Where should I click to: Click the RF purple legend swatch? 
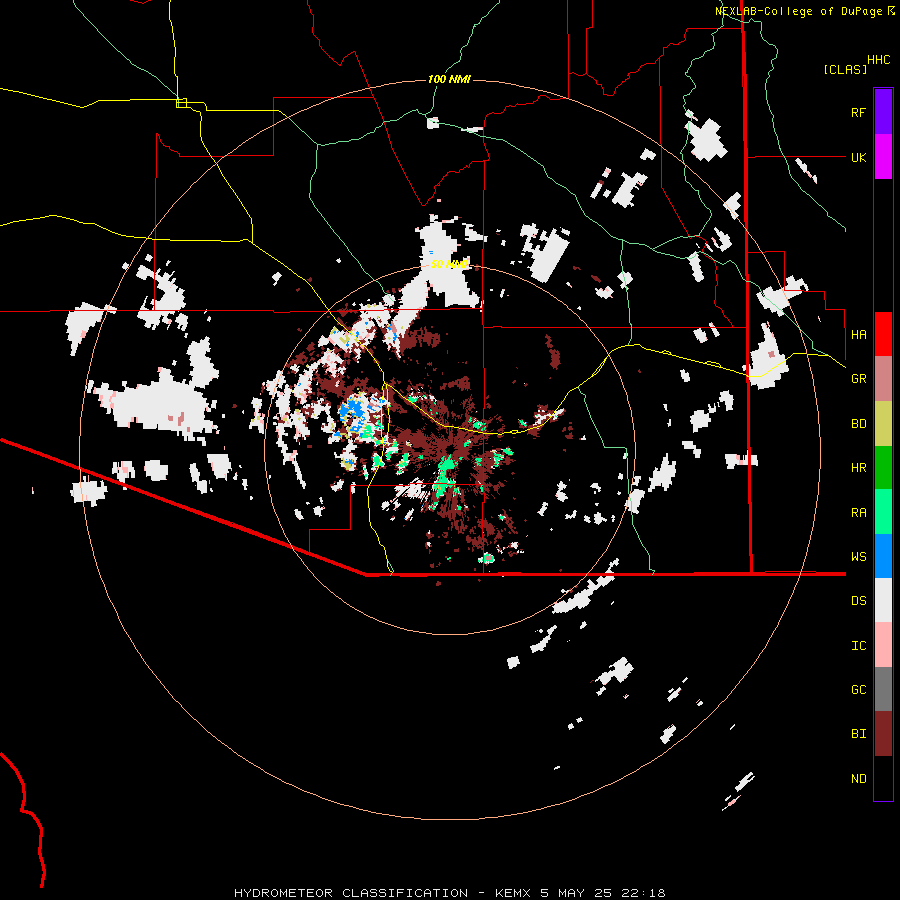pos(883,112)
